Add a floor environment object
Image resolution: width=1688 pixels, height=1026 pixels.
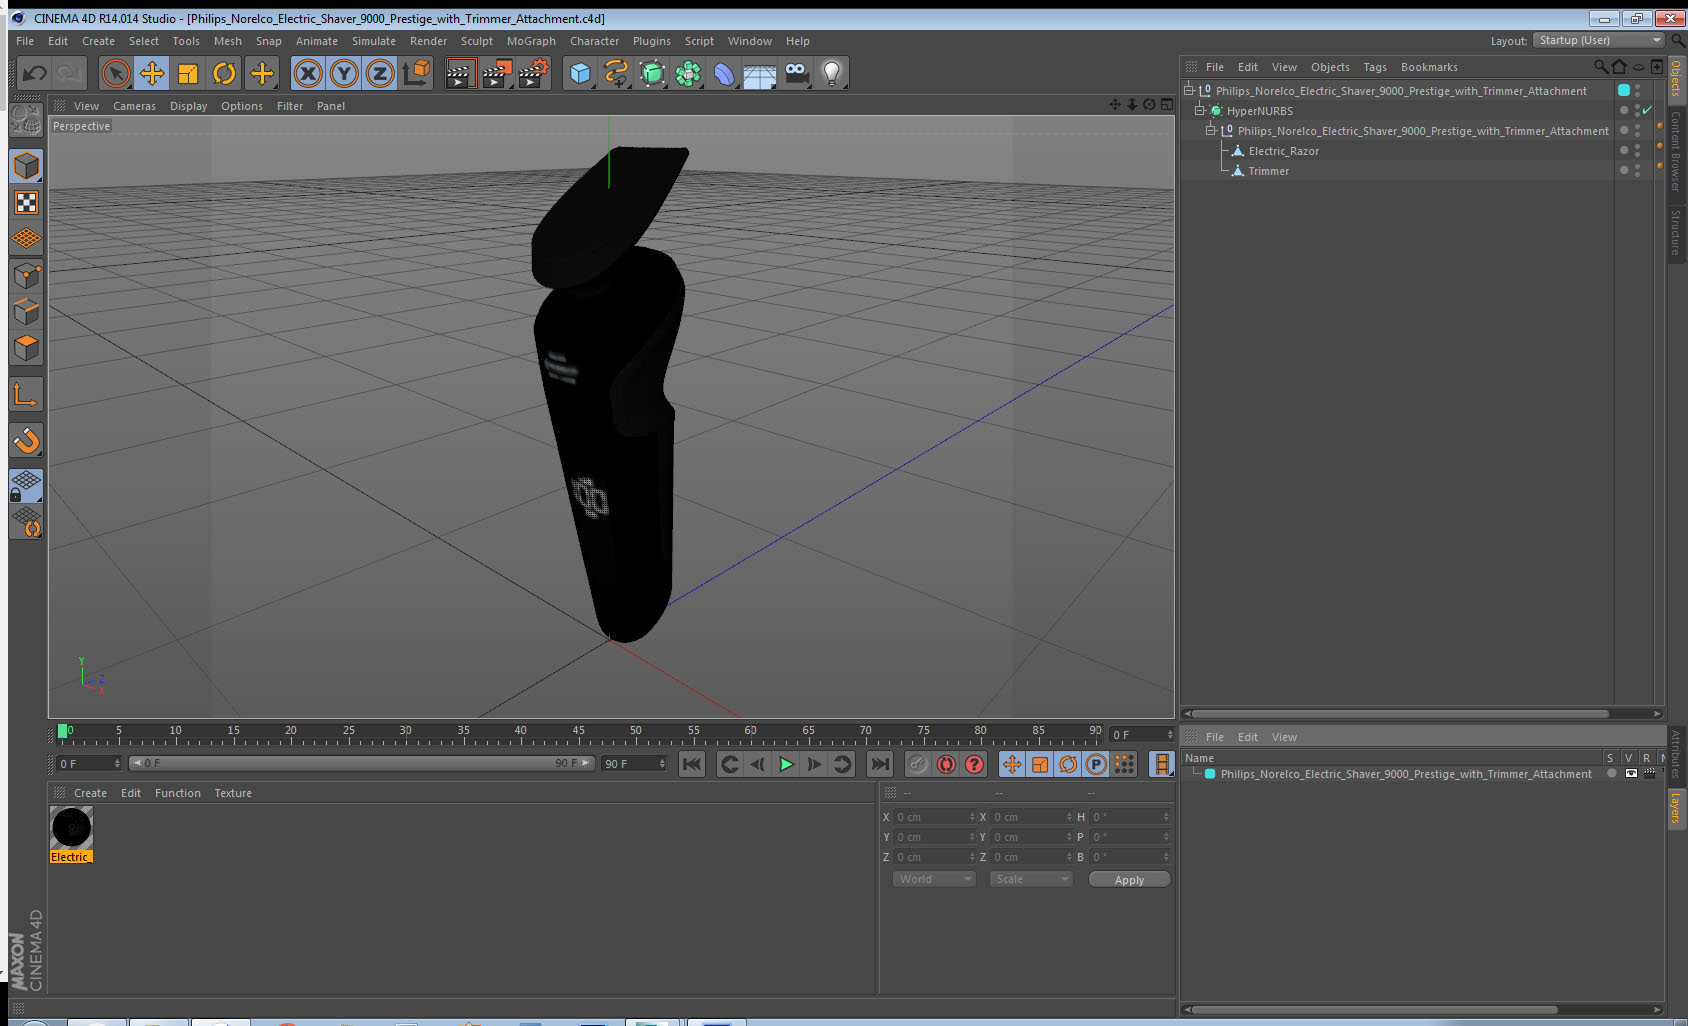[x=760, y=73]
